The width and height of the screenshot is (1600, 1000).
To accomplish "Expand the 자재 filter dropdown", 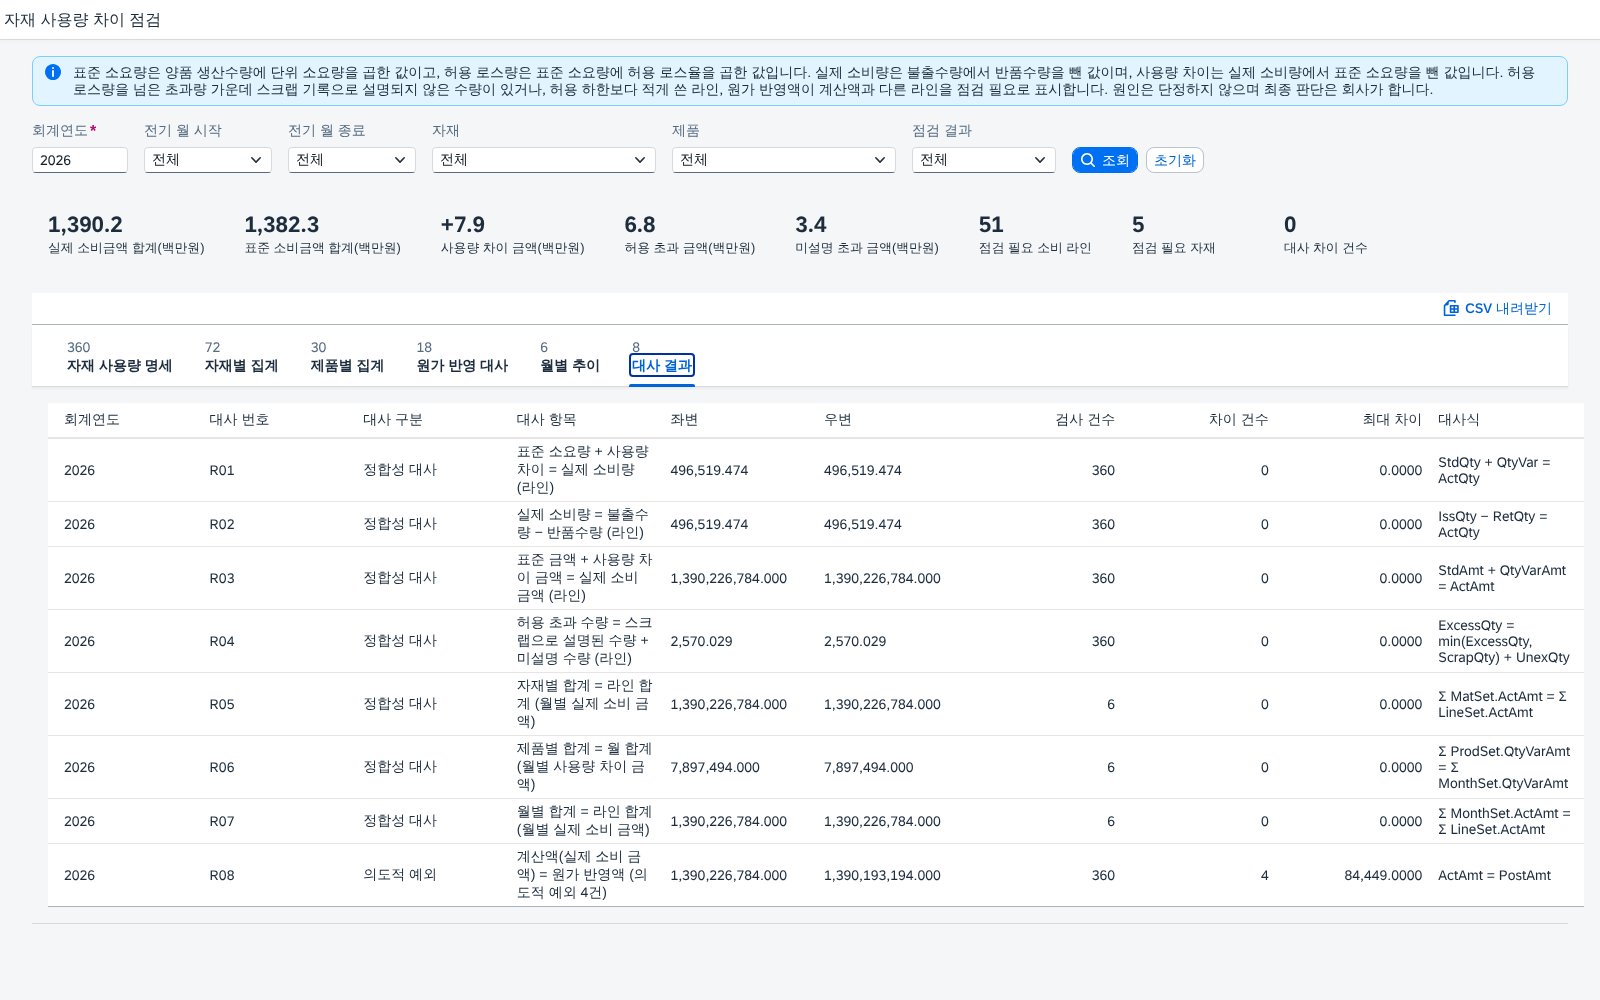I will coord(544,160).
